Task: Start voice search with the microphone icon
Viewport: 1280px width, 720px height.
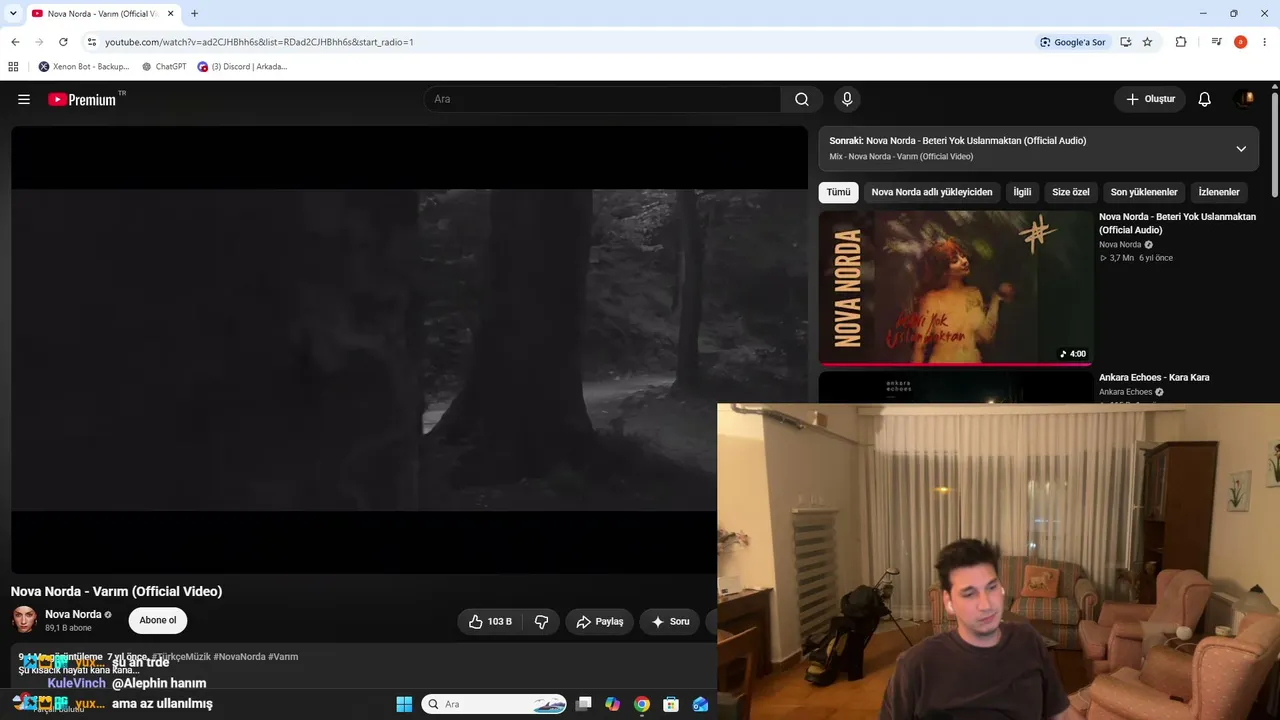Action: point(847,99)
